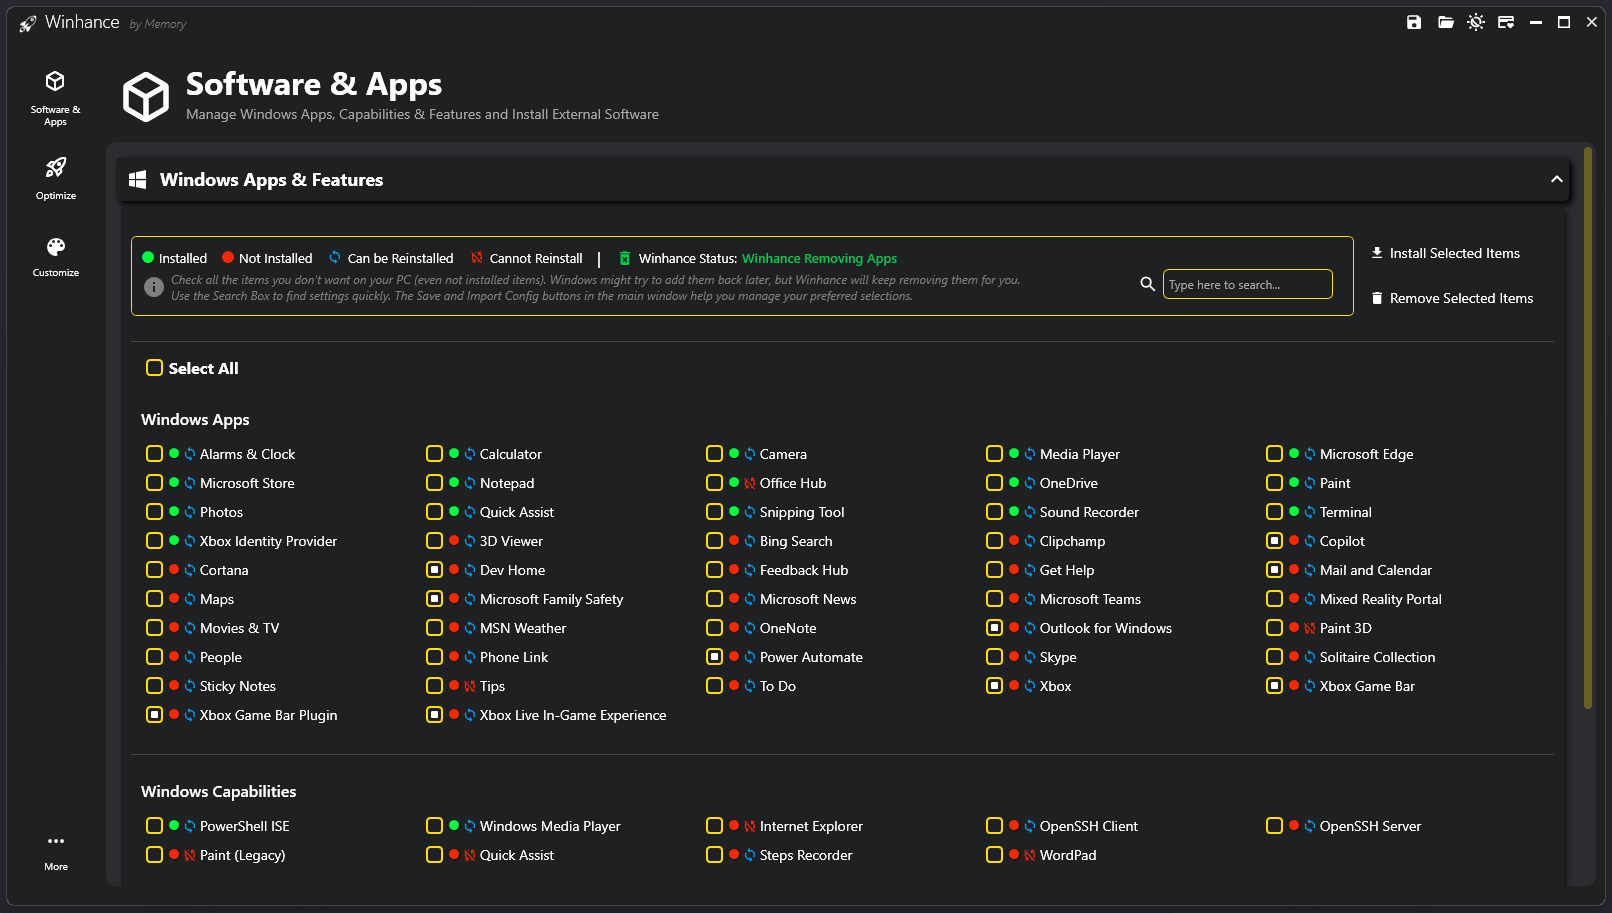Select the OpenSSH Server checkbox
This screenshot has height=913, width=1612.
point(1275,826)
